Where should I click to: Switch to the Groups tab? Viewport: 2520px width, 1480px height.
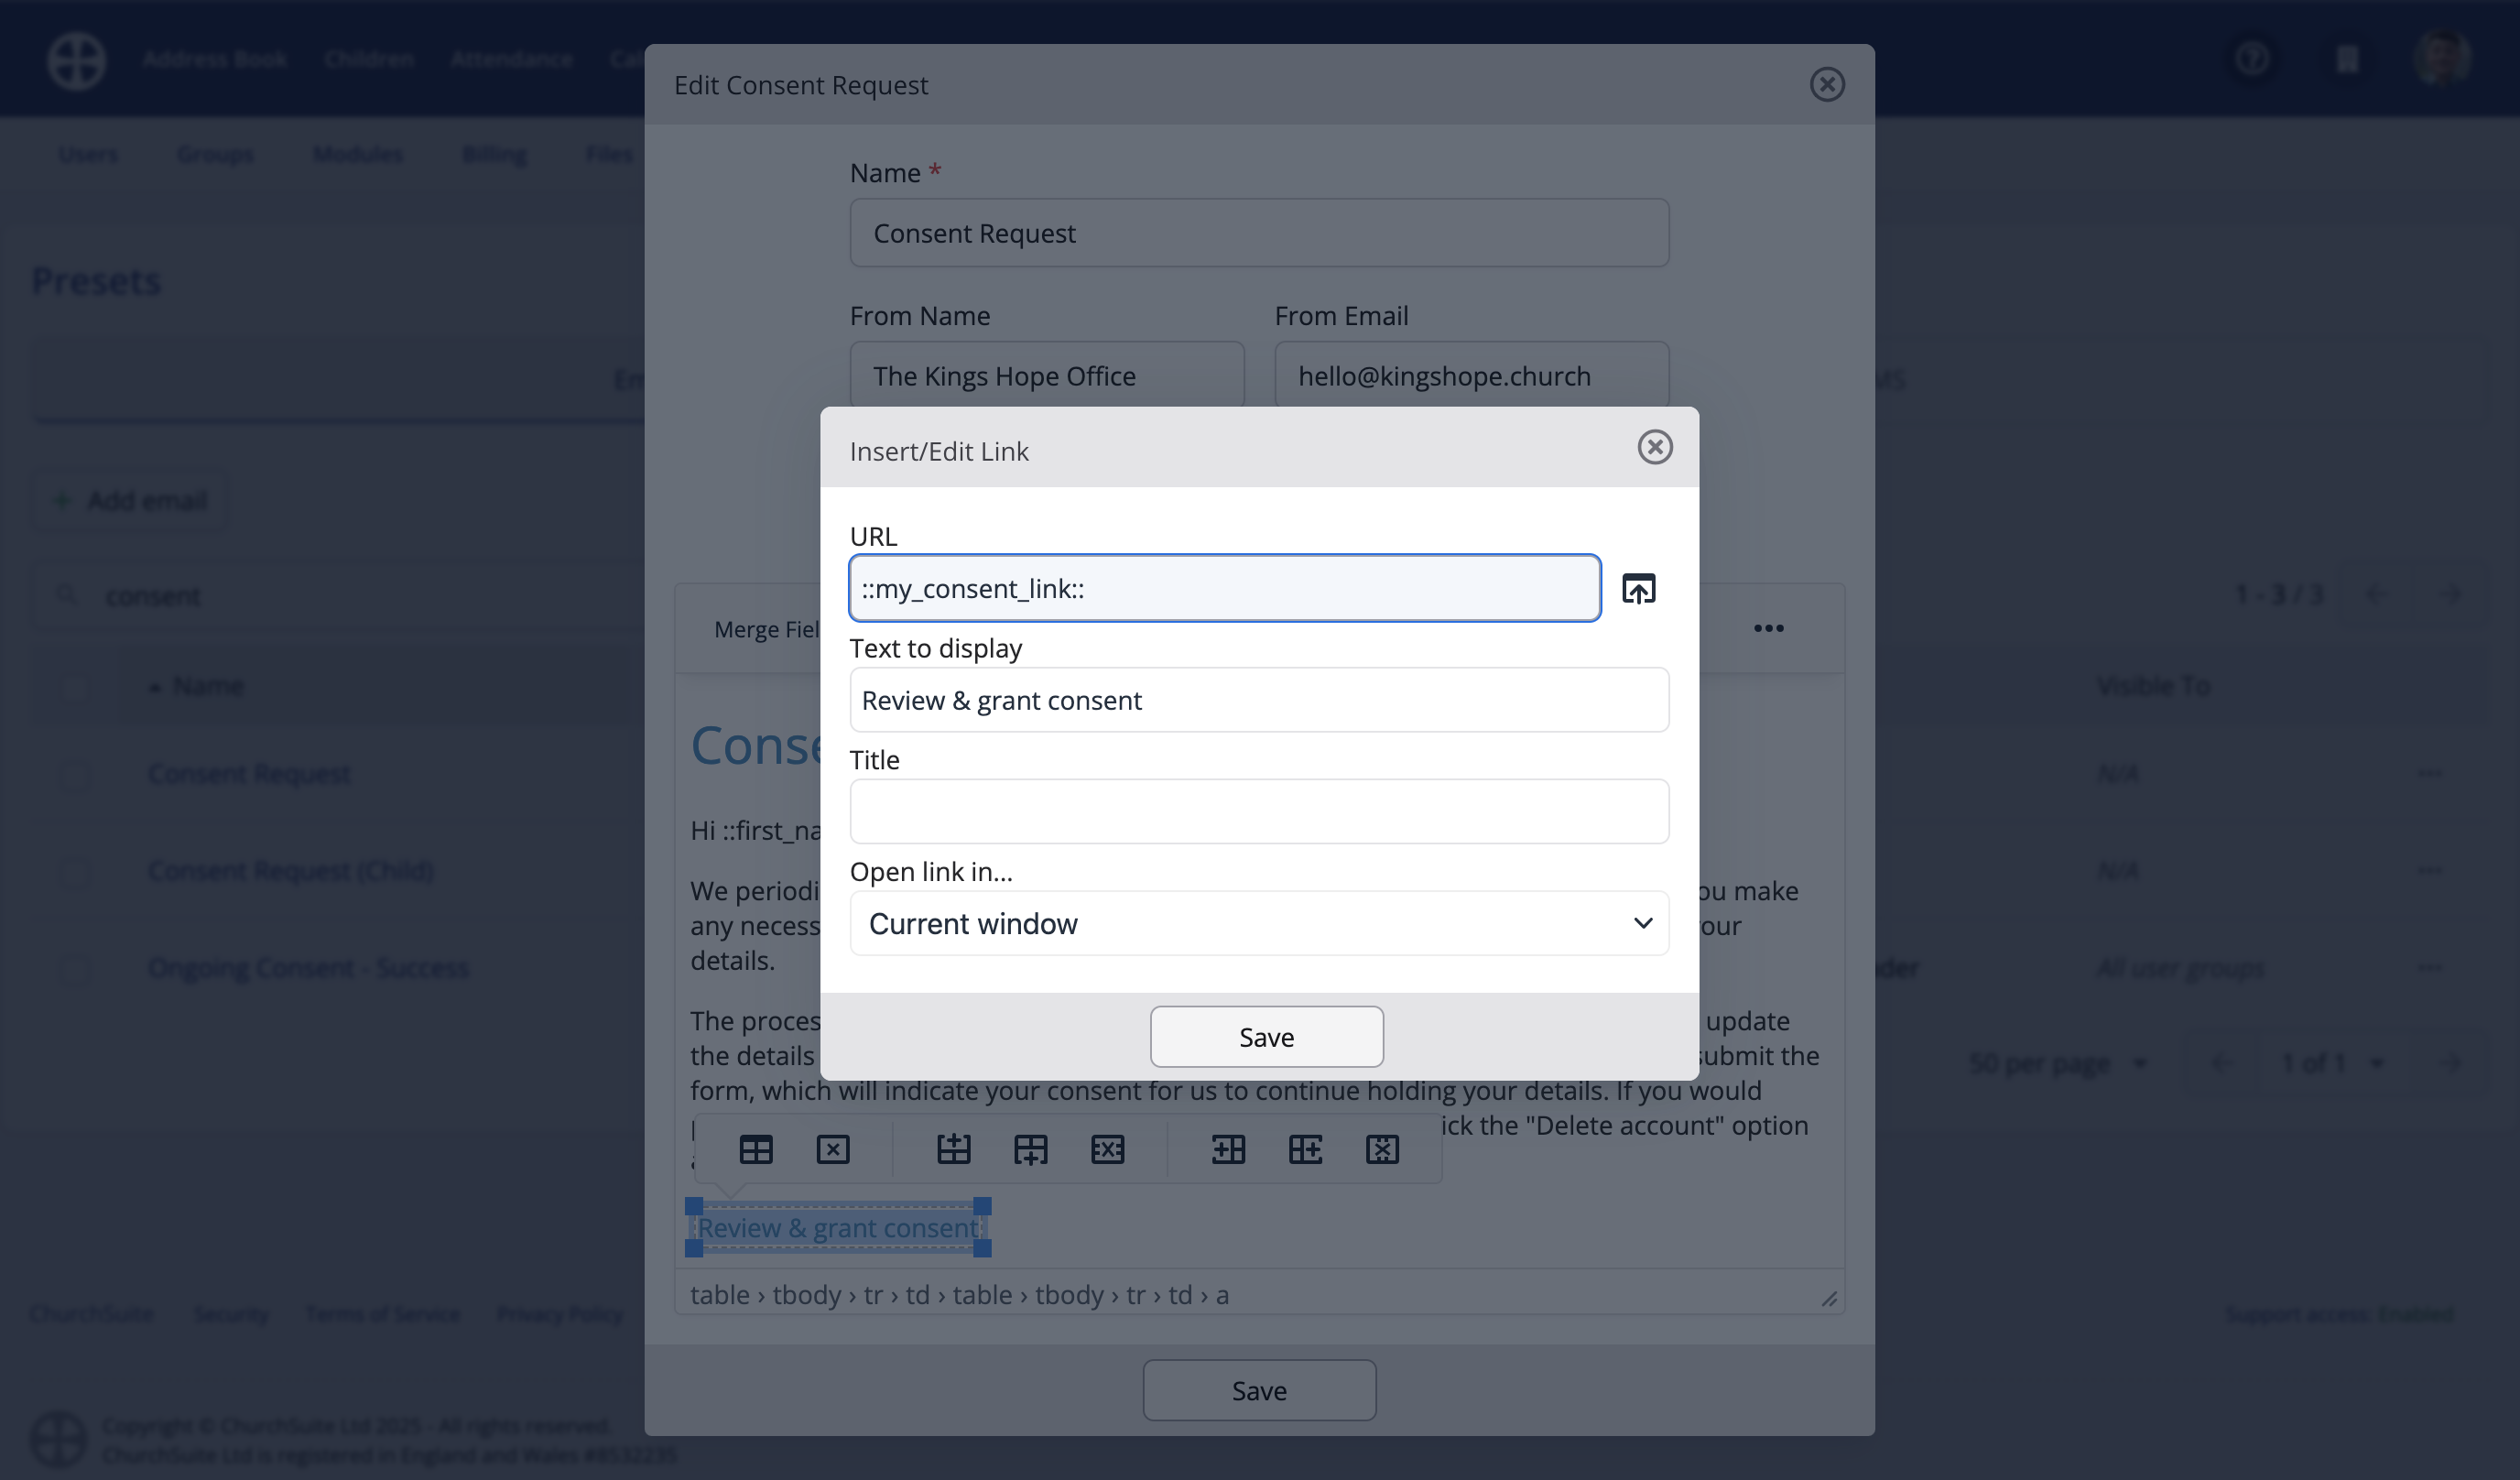(215, 154)
